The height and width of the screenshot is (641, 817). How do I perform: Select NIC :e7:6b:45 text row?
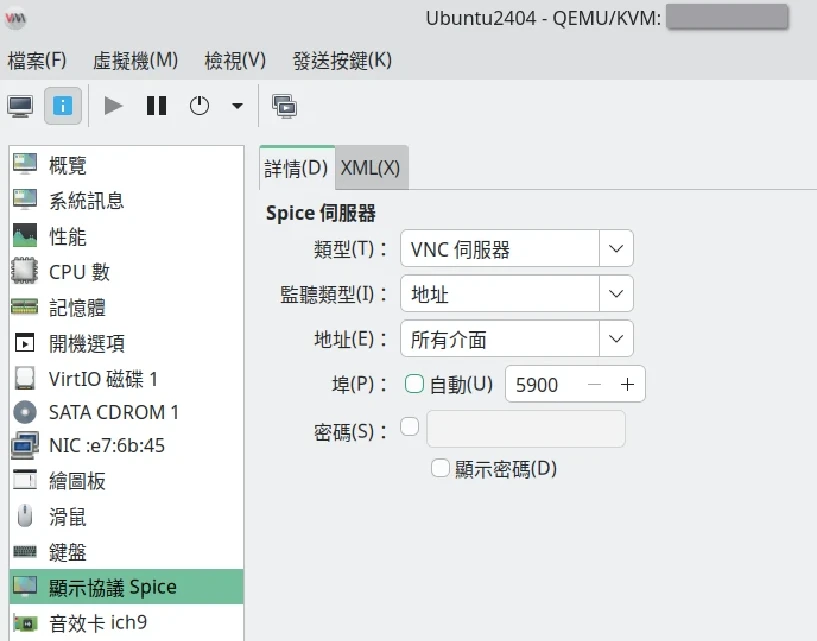(107, 446)
